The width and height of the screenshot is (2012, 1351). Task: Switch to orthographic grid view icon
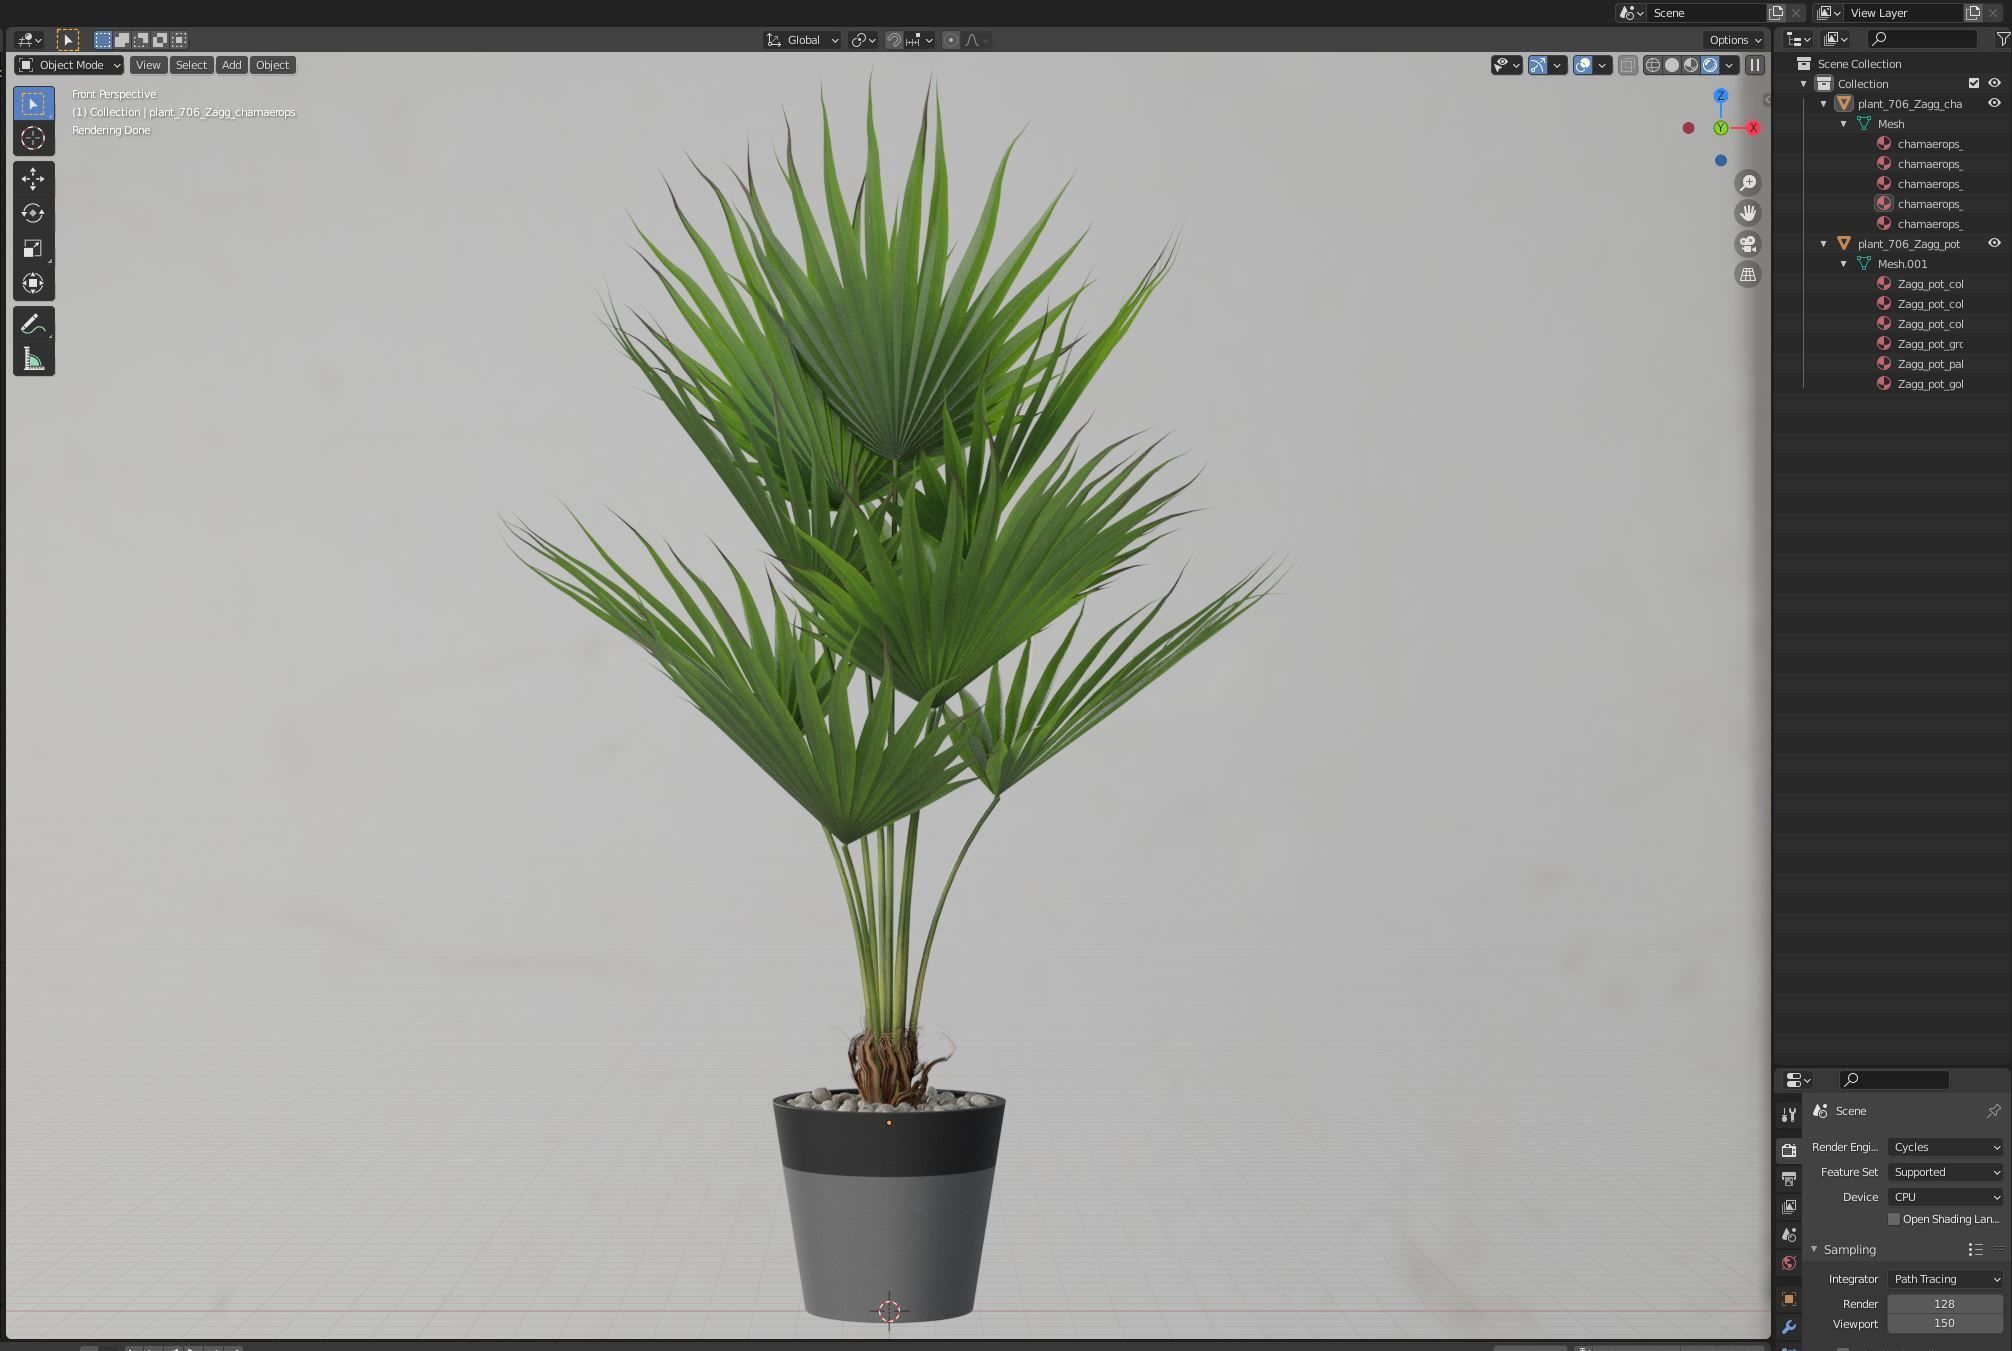coord(1747,274)
